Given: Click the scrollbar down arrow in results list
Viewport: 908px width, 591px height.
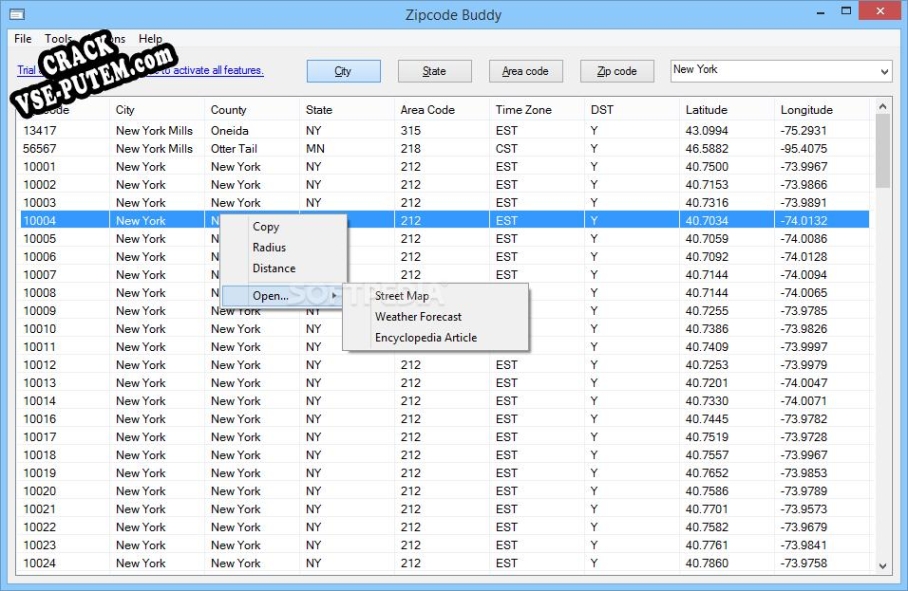Looking at the screenshot, I should [x=882, y=566].
